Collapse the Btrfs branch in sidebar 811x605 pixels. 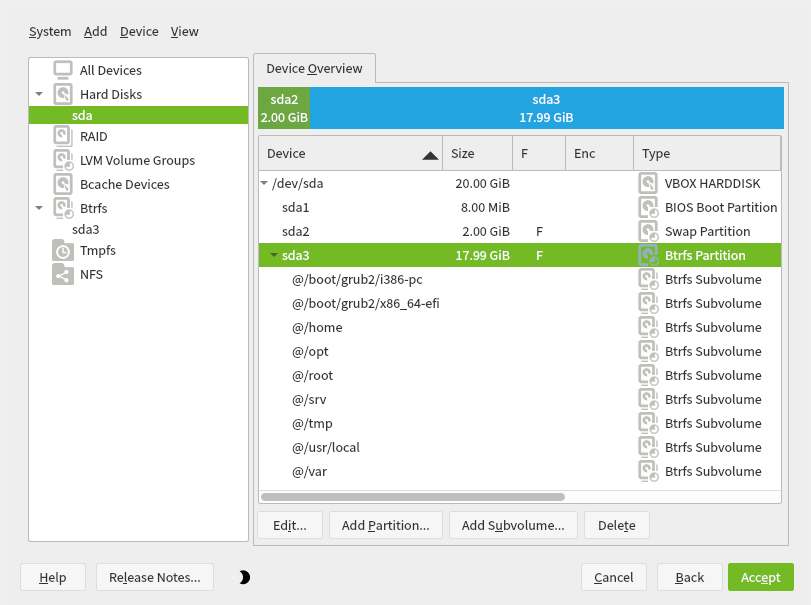coord(39,208)
